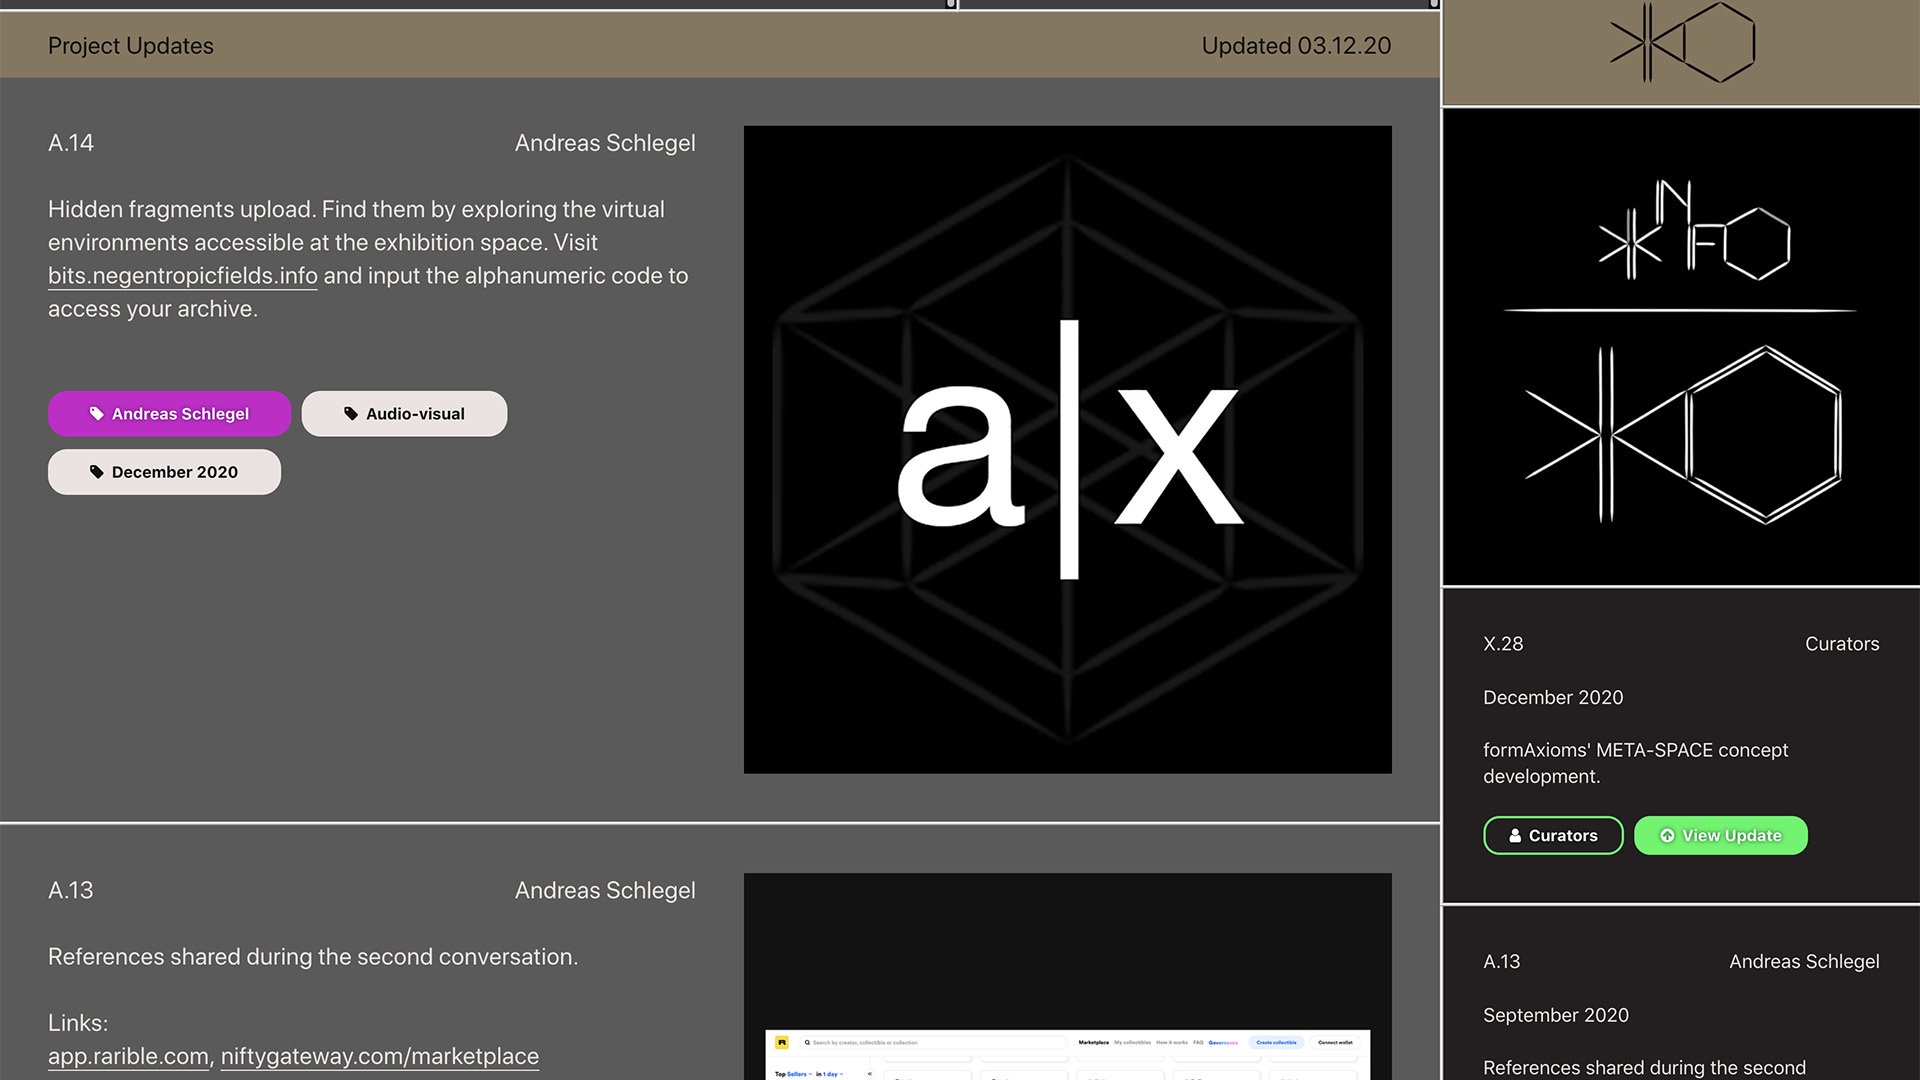
Task: Click the Project Updates header title
Action: tap(131, 46)
